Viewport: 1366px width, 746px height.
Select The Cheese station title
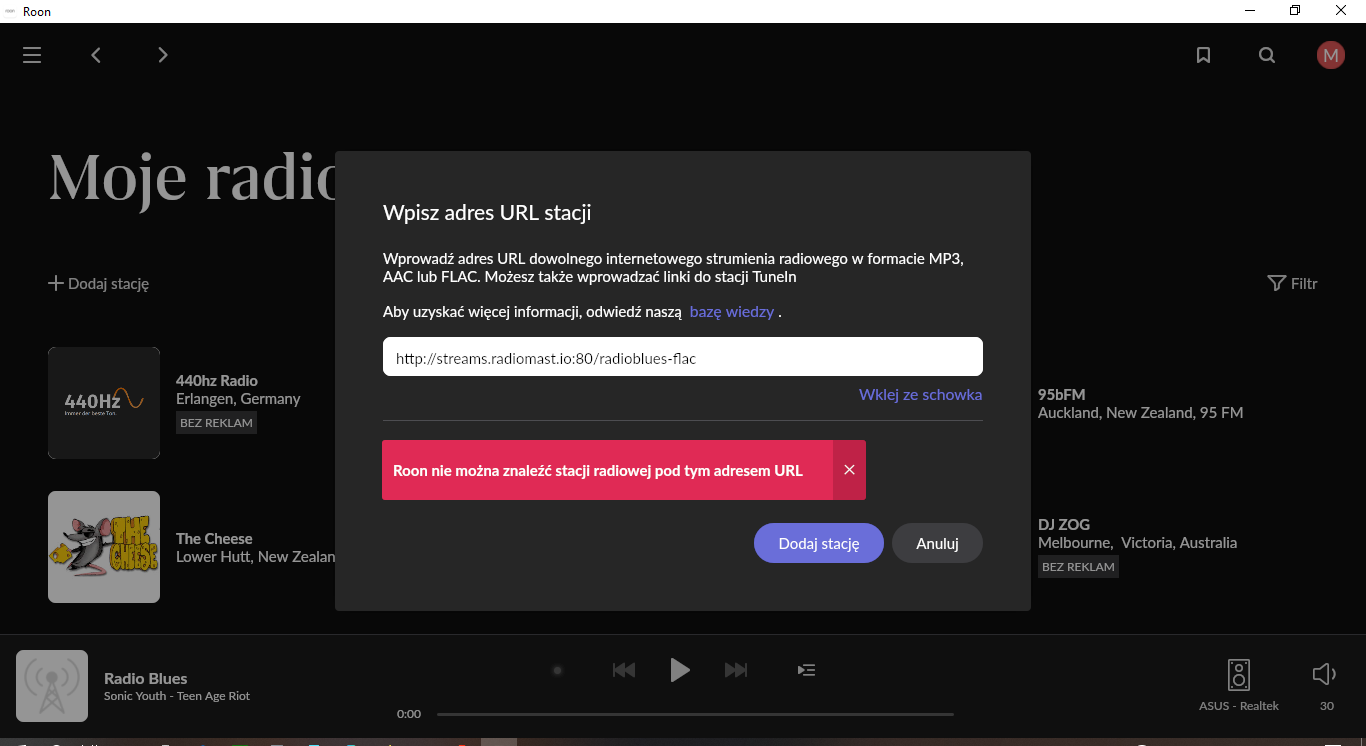[x=214, y=539]
